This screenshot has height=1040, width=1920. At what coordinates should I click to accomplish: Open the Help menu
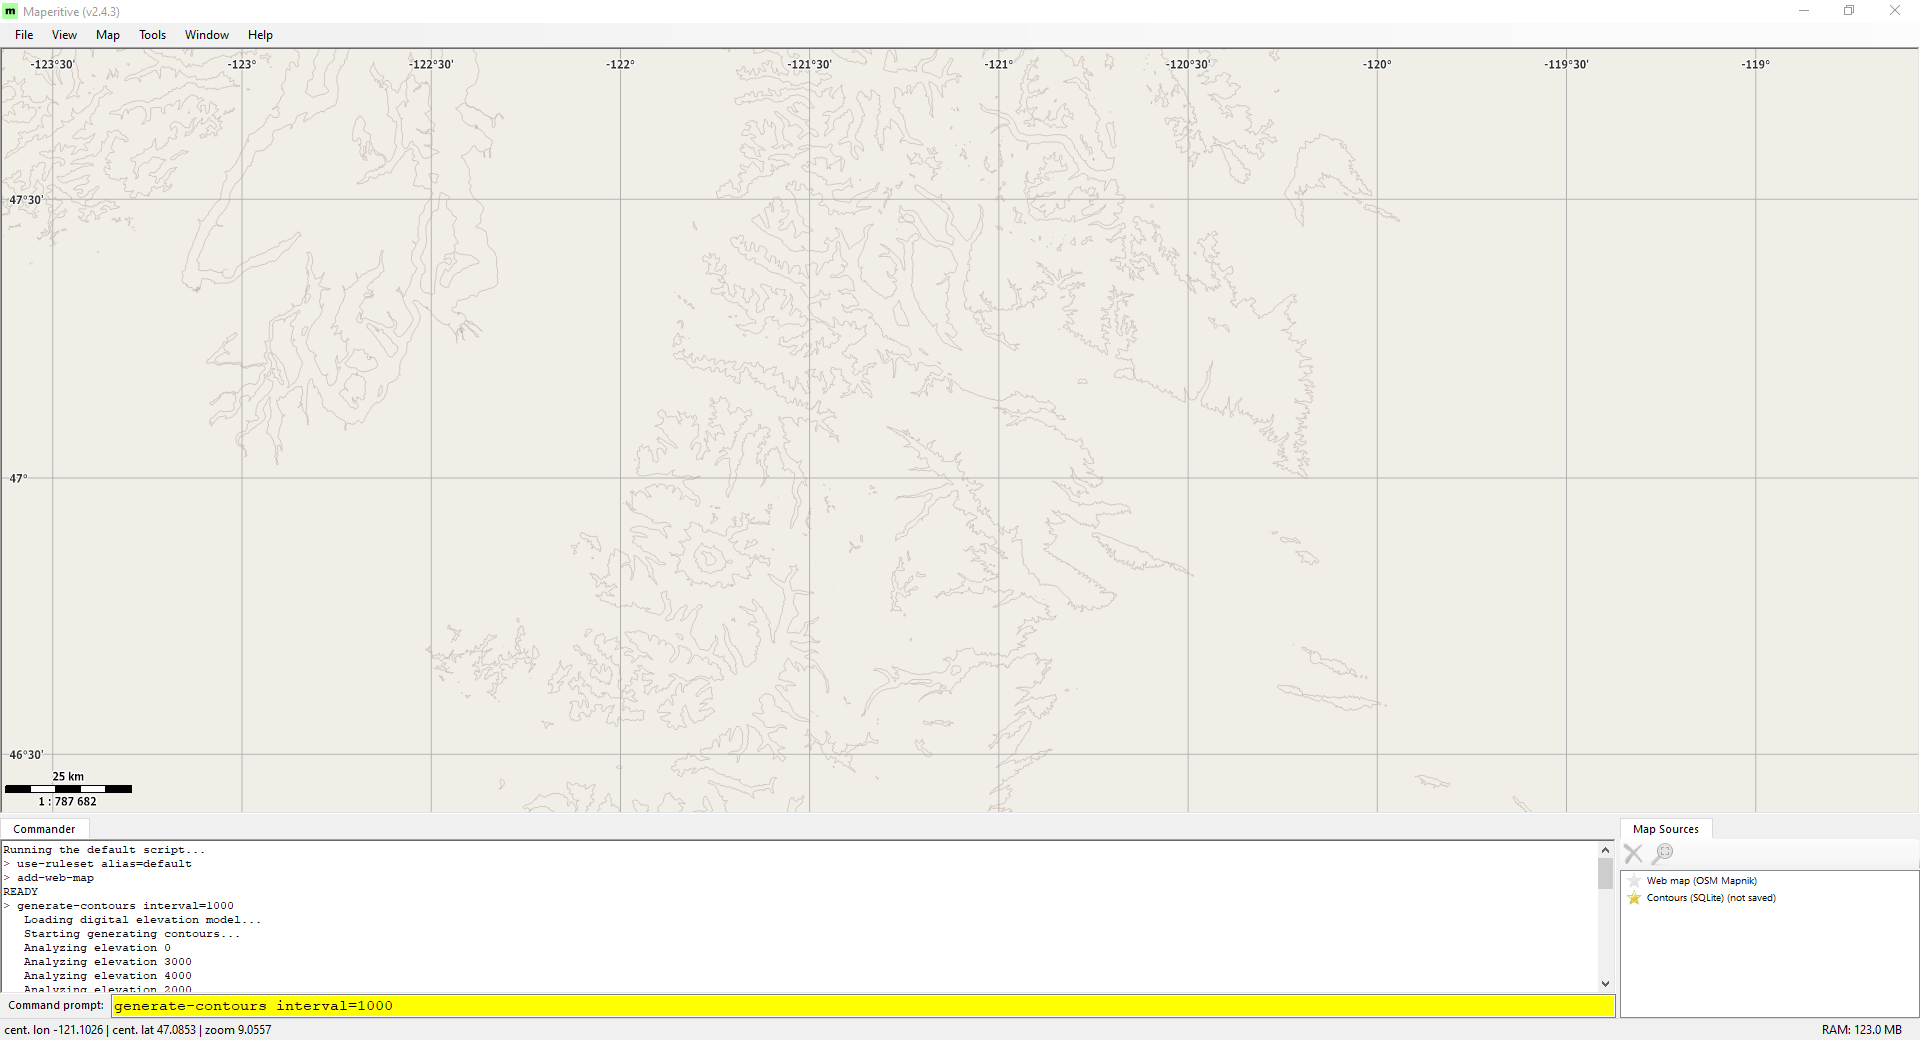[259, 34]
